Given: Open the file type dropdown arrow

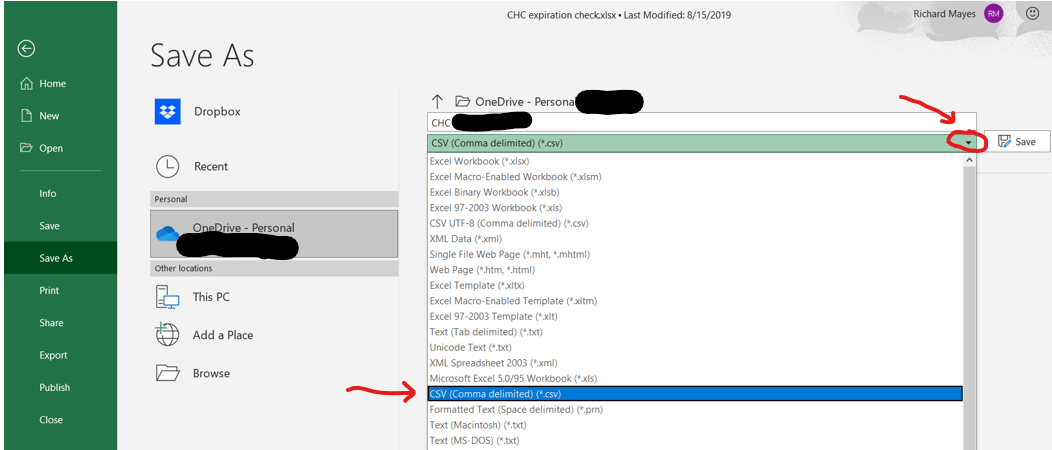Looking at the screenshot, I should (x=968, y=143).
